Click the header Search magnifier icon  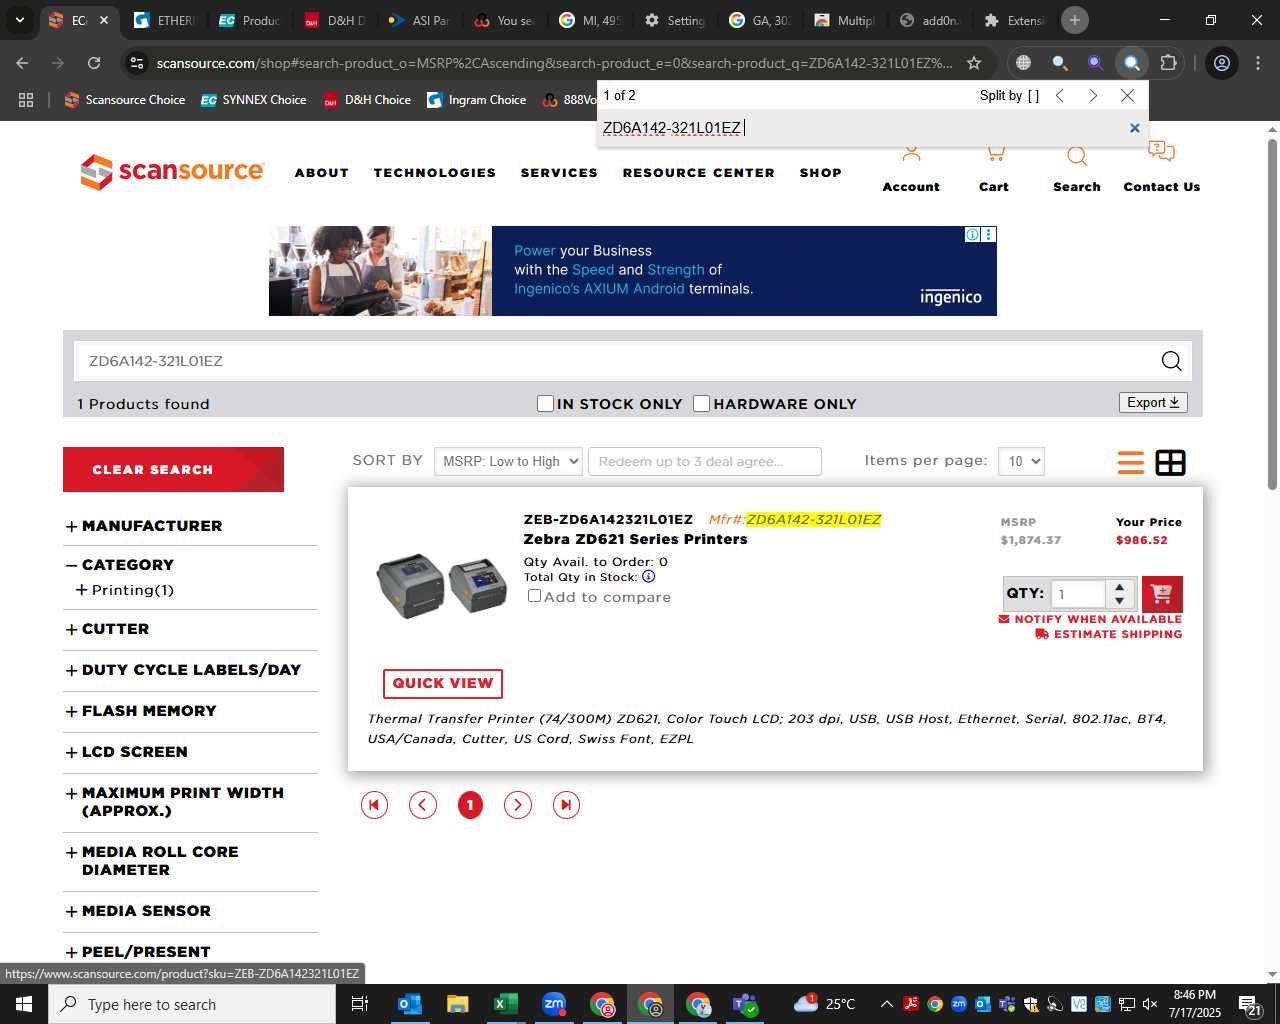[1077, 156]
